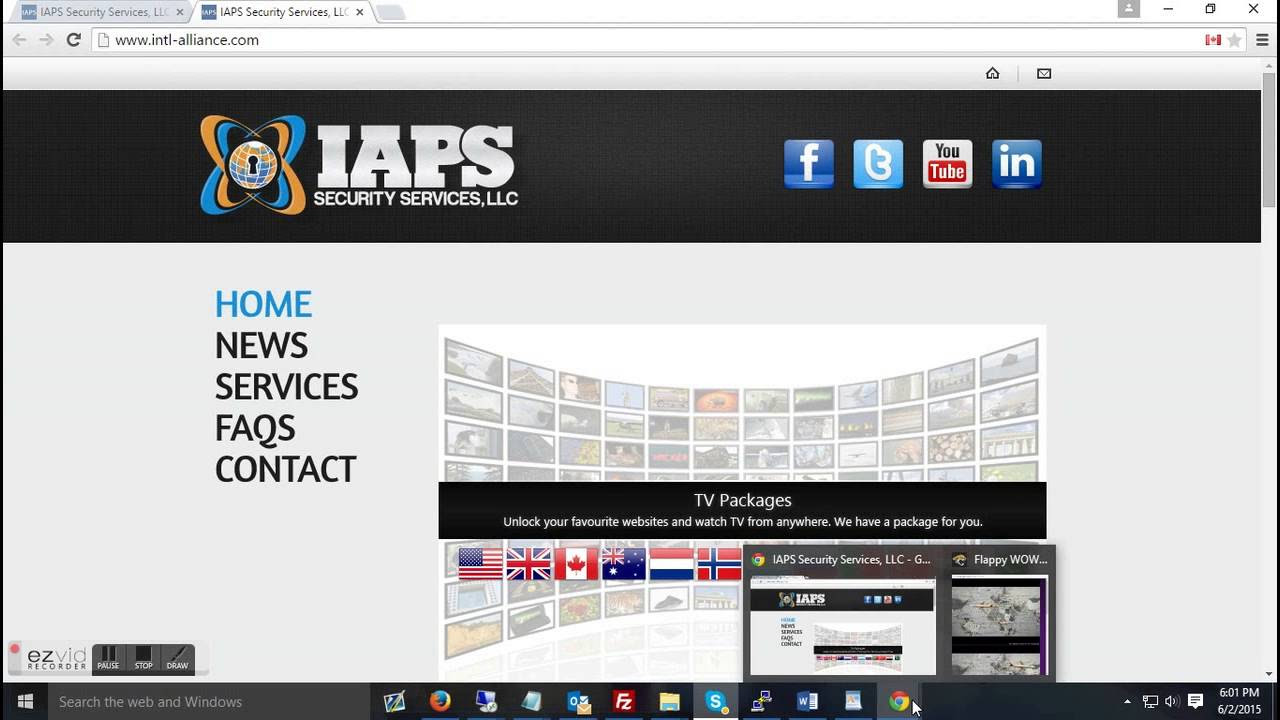Open the IAPS YouTube icon
Viewport: 1280px width, 720px height.
(x=947, y=164)
